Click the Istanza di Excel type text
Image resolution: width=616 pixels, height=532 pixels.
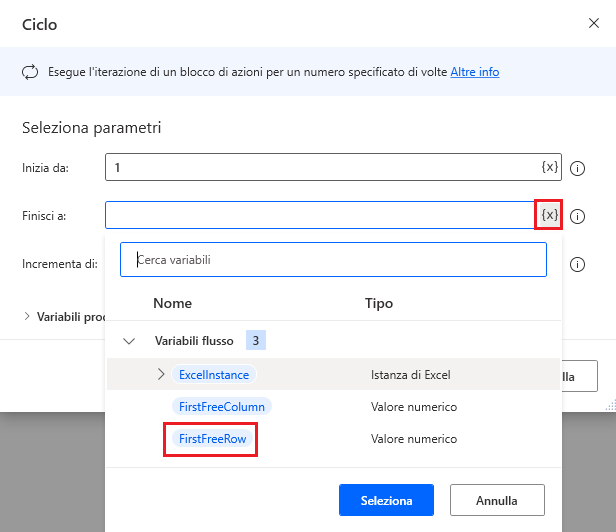click(x=411, y=375)
